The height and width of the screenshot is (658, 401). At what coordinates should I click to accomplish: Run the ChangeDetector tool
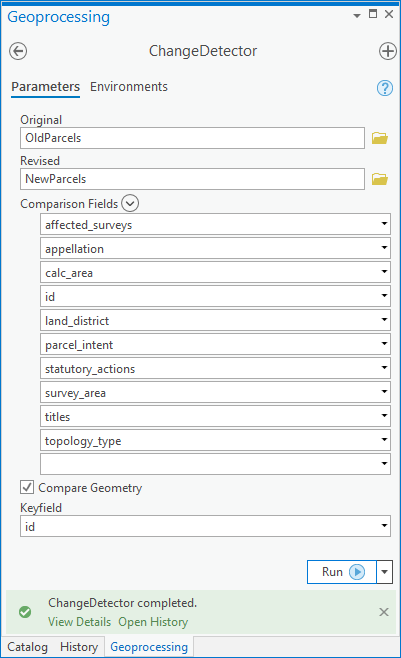click(x=342, y=572)
